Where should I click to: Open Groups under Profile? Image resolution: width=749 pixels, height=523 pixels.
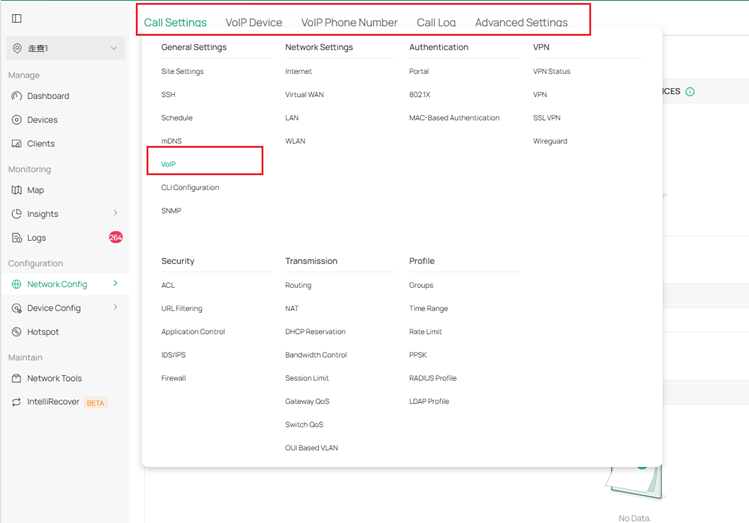[x=421, y=285]
